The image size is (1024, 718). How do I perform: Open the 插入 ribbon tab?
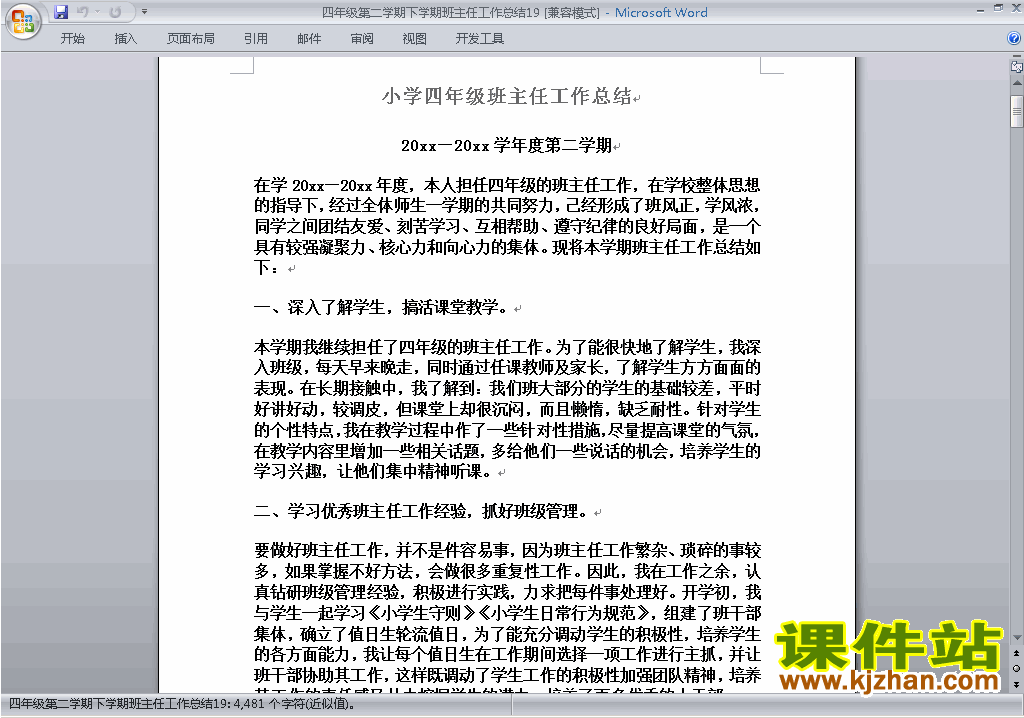125,39
